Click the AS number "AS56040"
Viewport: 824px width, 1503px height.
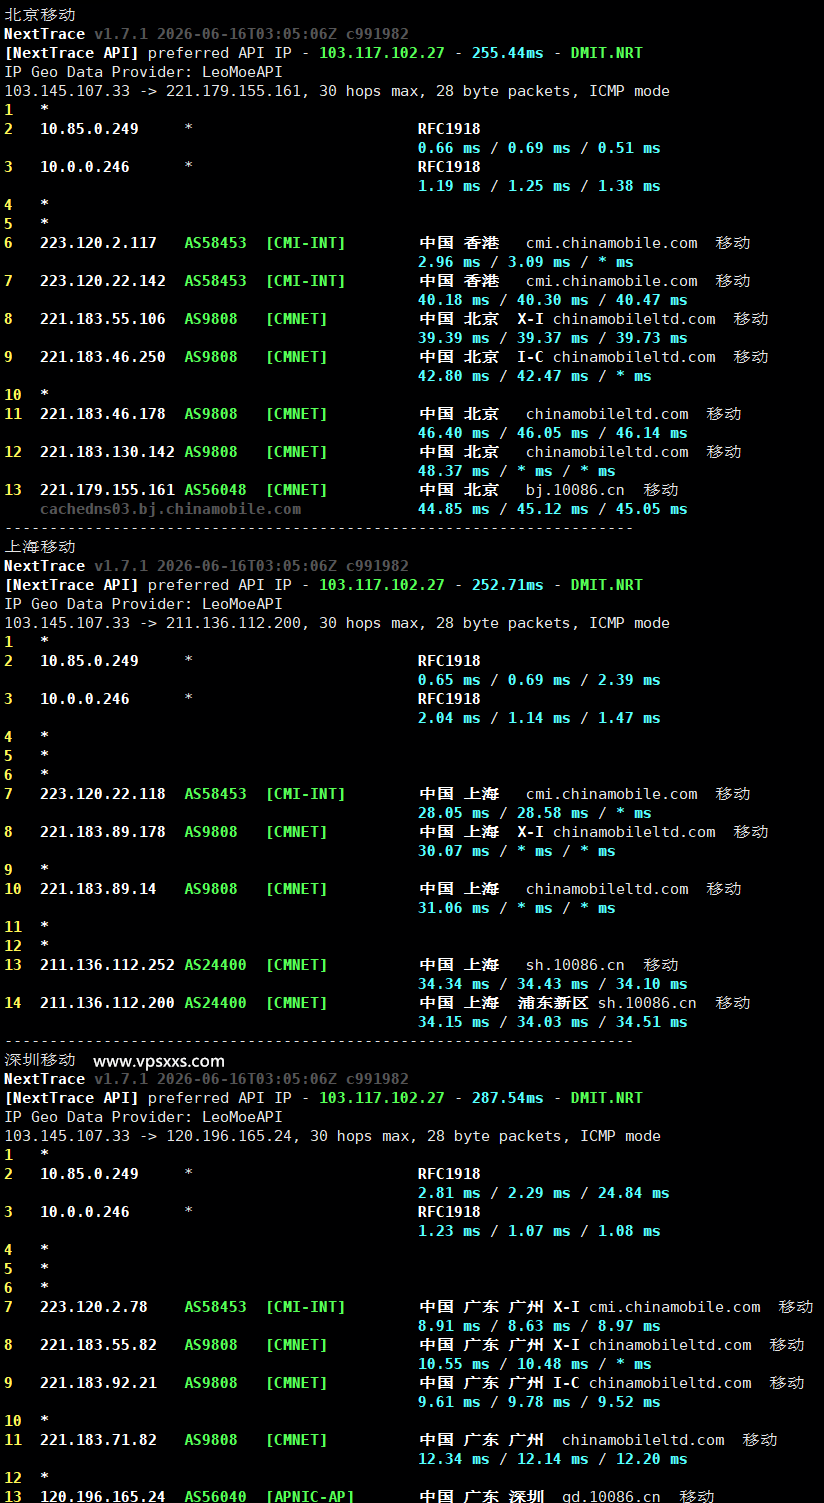(x=215, y=1497)
